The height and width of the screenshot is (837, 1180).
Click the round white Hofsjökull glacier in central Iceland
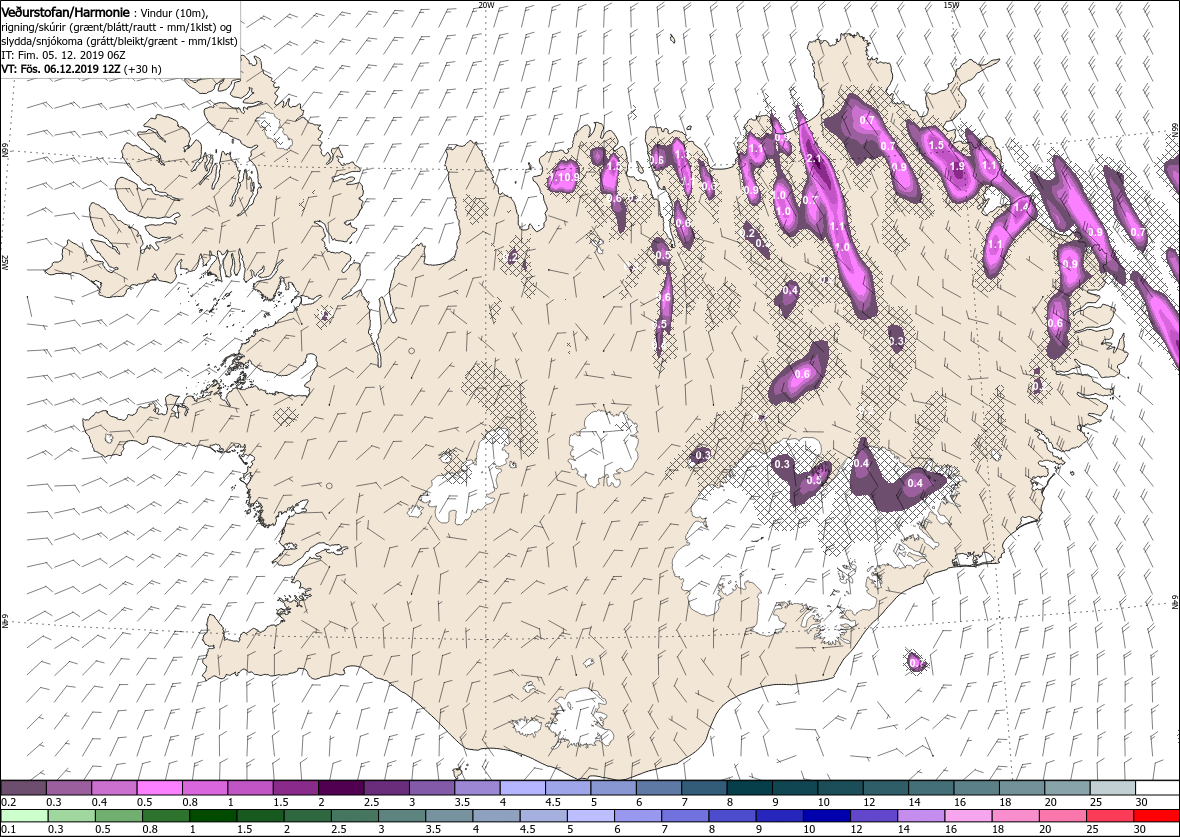[604, 447]
